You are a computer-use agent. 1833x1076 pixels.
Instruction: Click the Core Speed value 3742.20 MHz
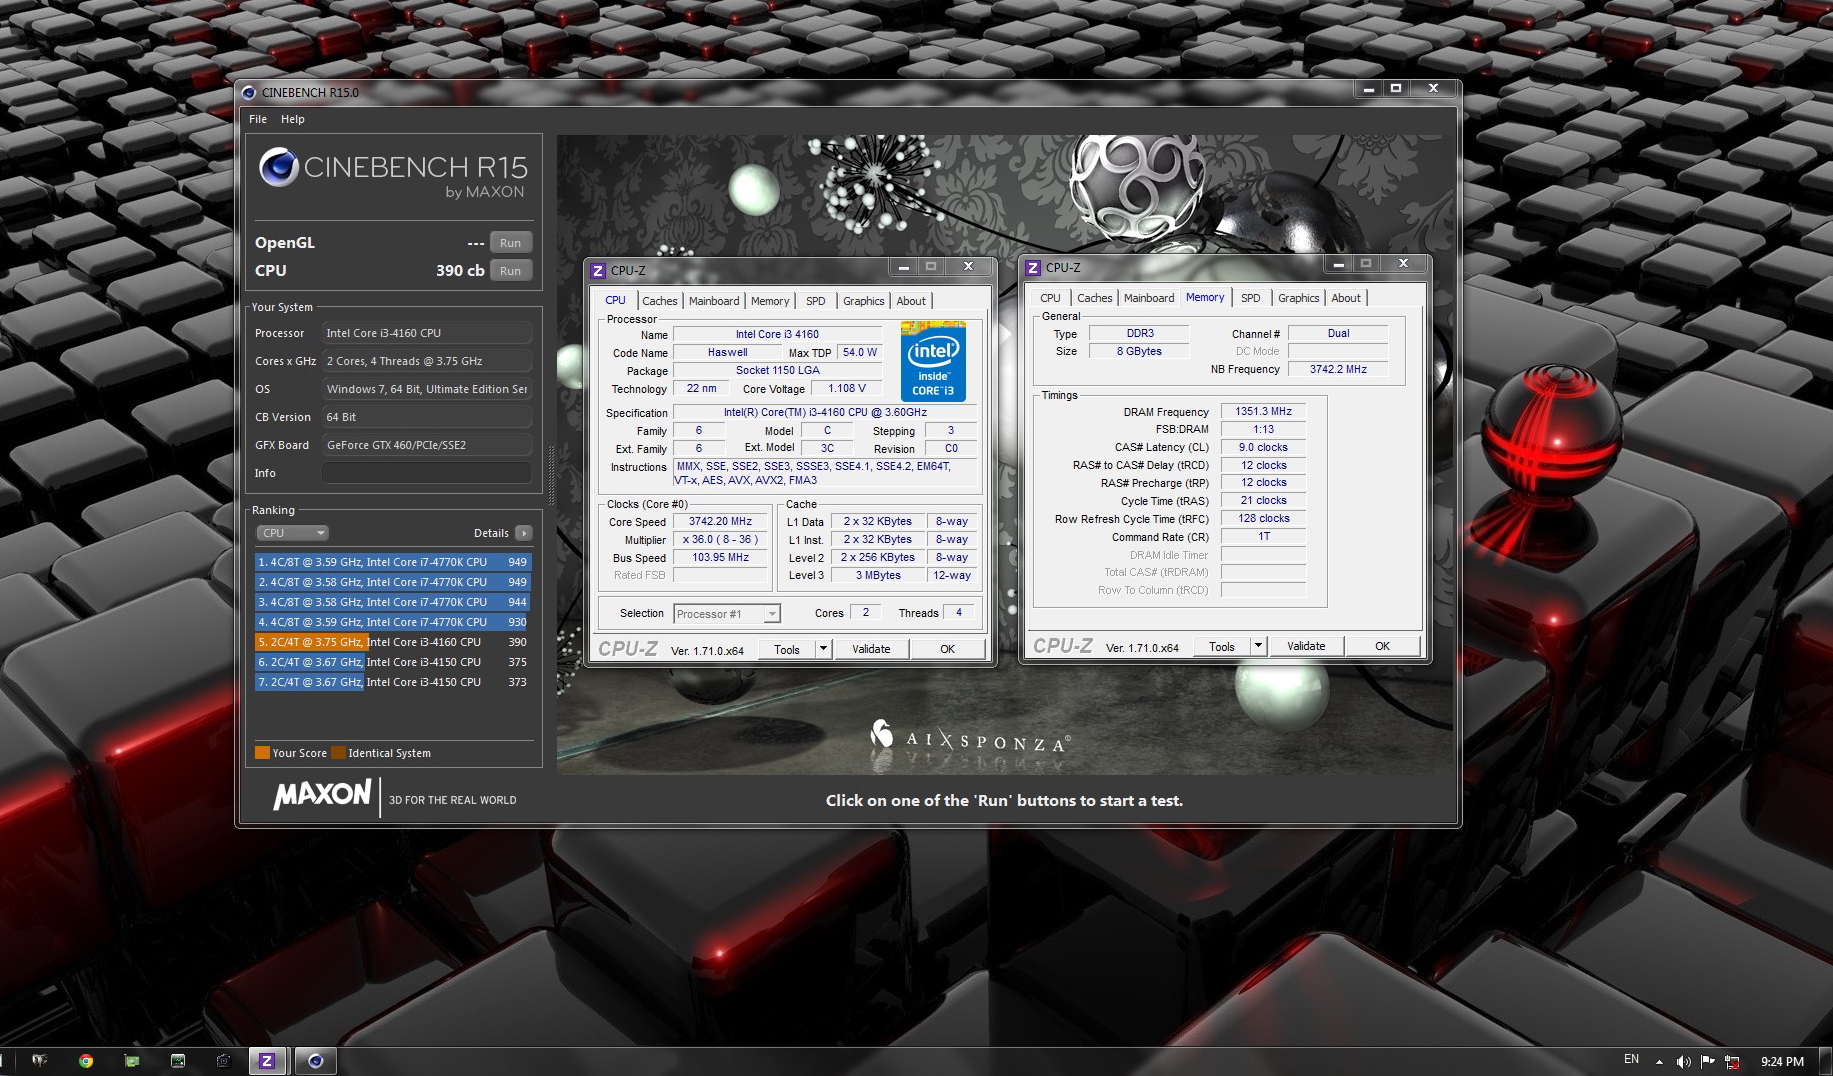click(x=720, y=521)
